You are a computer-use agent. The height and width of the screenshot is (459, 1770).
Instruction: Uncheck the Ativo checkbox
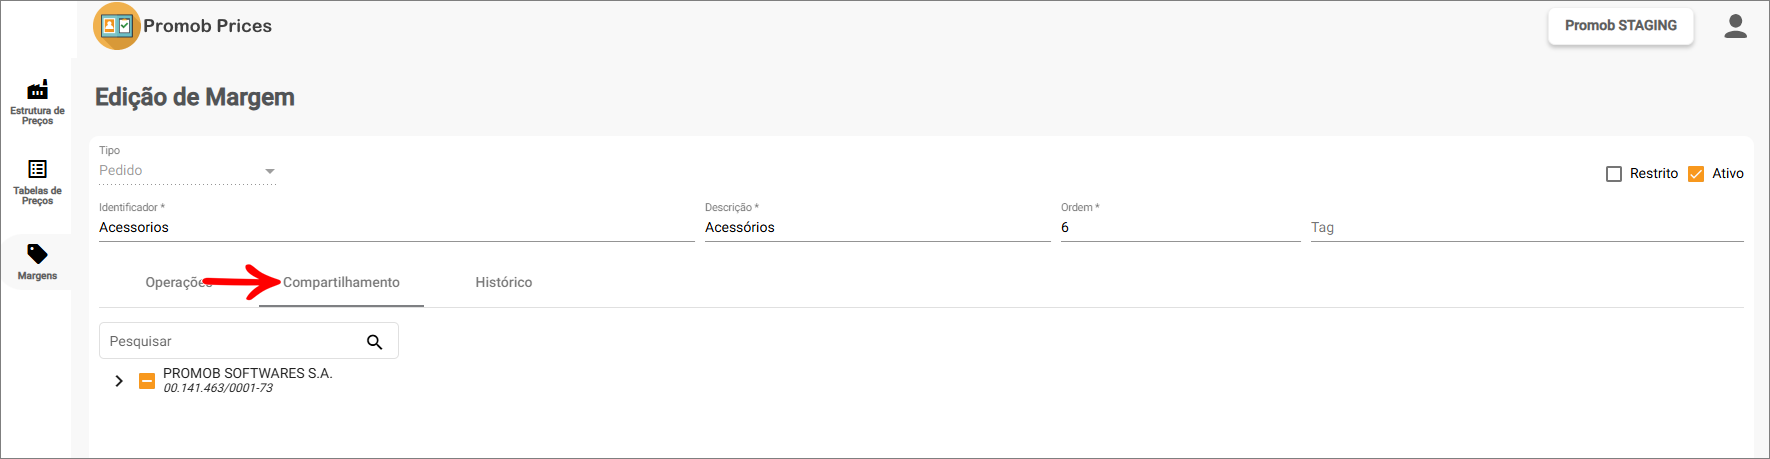[1696, 174]
